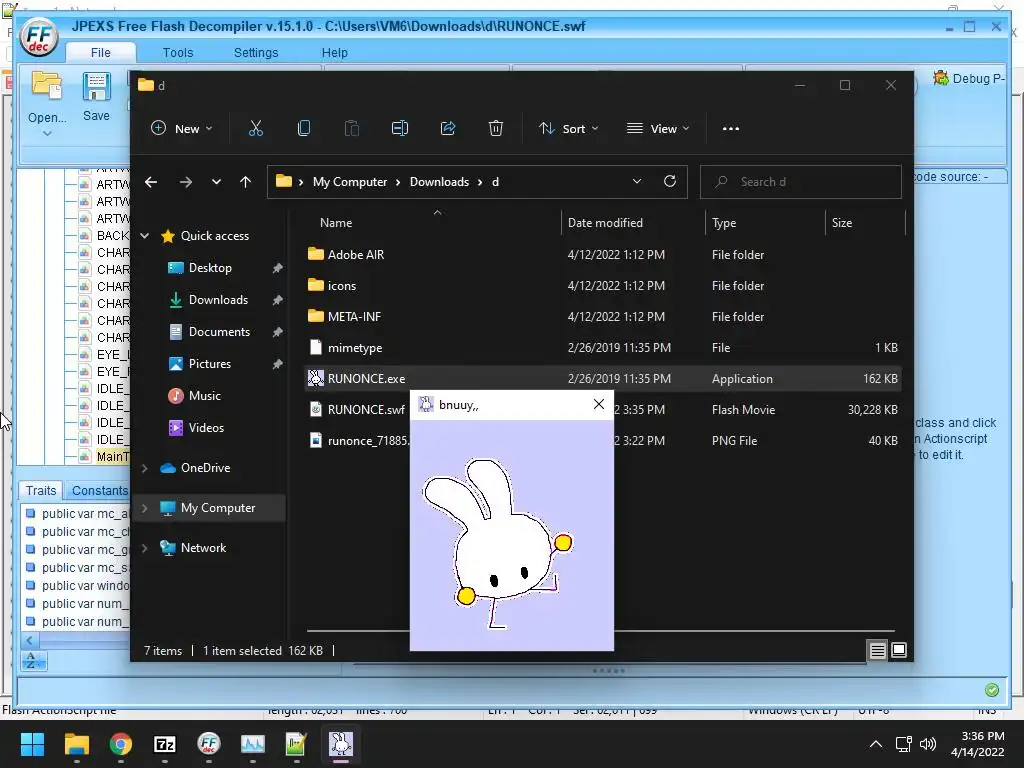
Task: Switch to details view icon in status bar
Action: (877, 650)
